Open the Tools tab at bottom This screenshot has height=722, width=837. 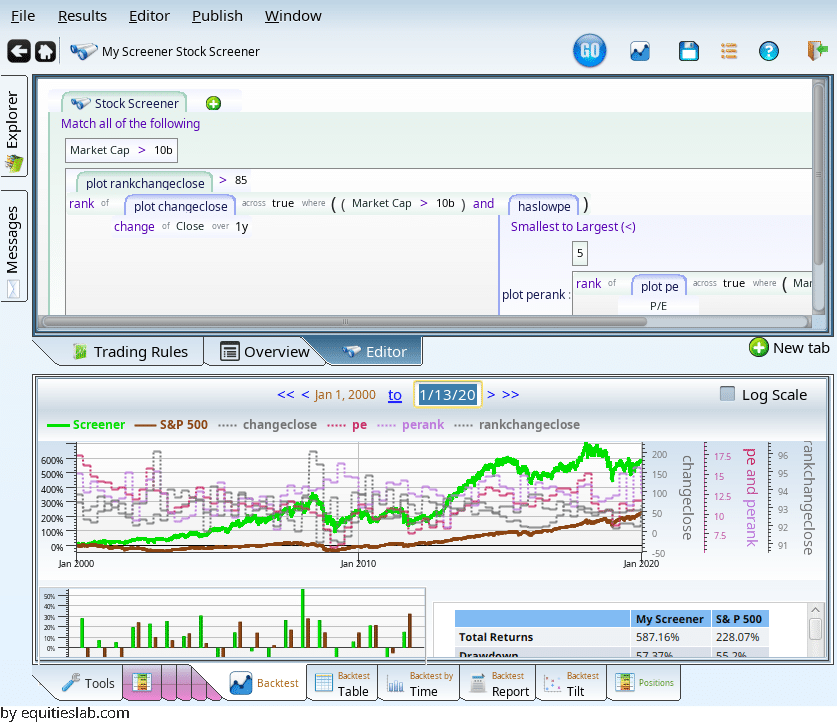coord(88,683)
